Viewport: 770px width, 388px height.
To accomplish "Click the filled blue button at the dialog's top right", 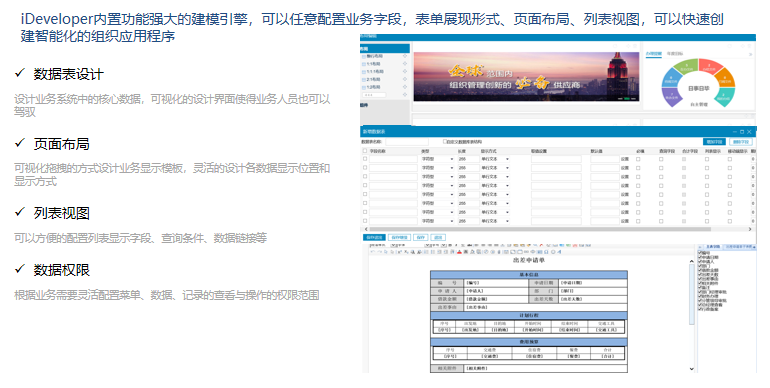I will pos(715,141).
